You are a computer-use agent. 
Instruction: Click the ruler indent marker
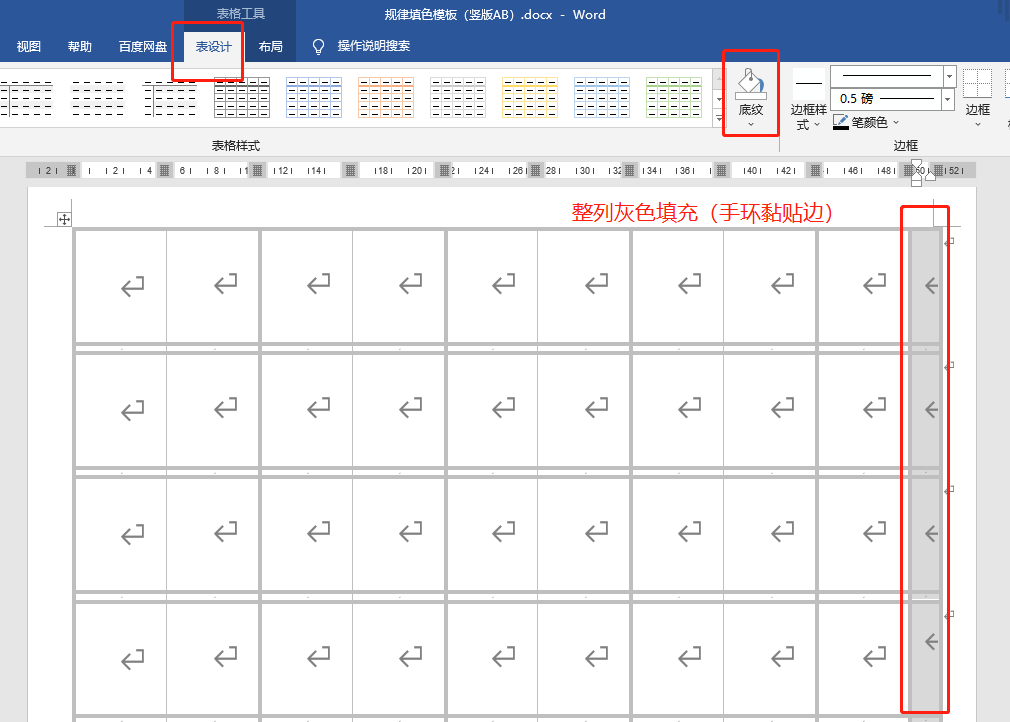[x=917, y=174]
